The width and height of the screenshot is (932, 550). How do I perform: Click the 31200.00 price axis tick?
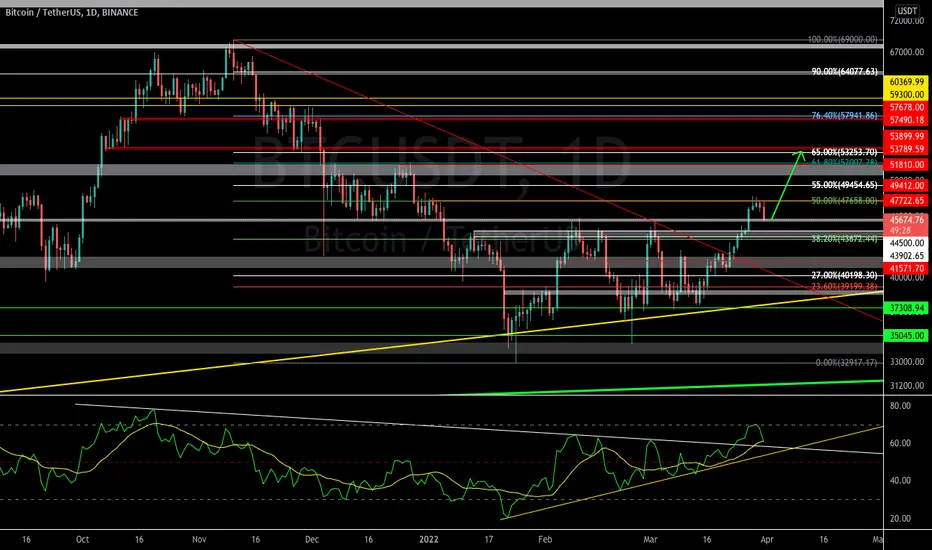tap(906, 386)
